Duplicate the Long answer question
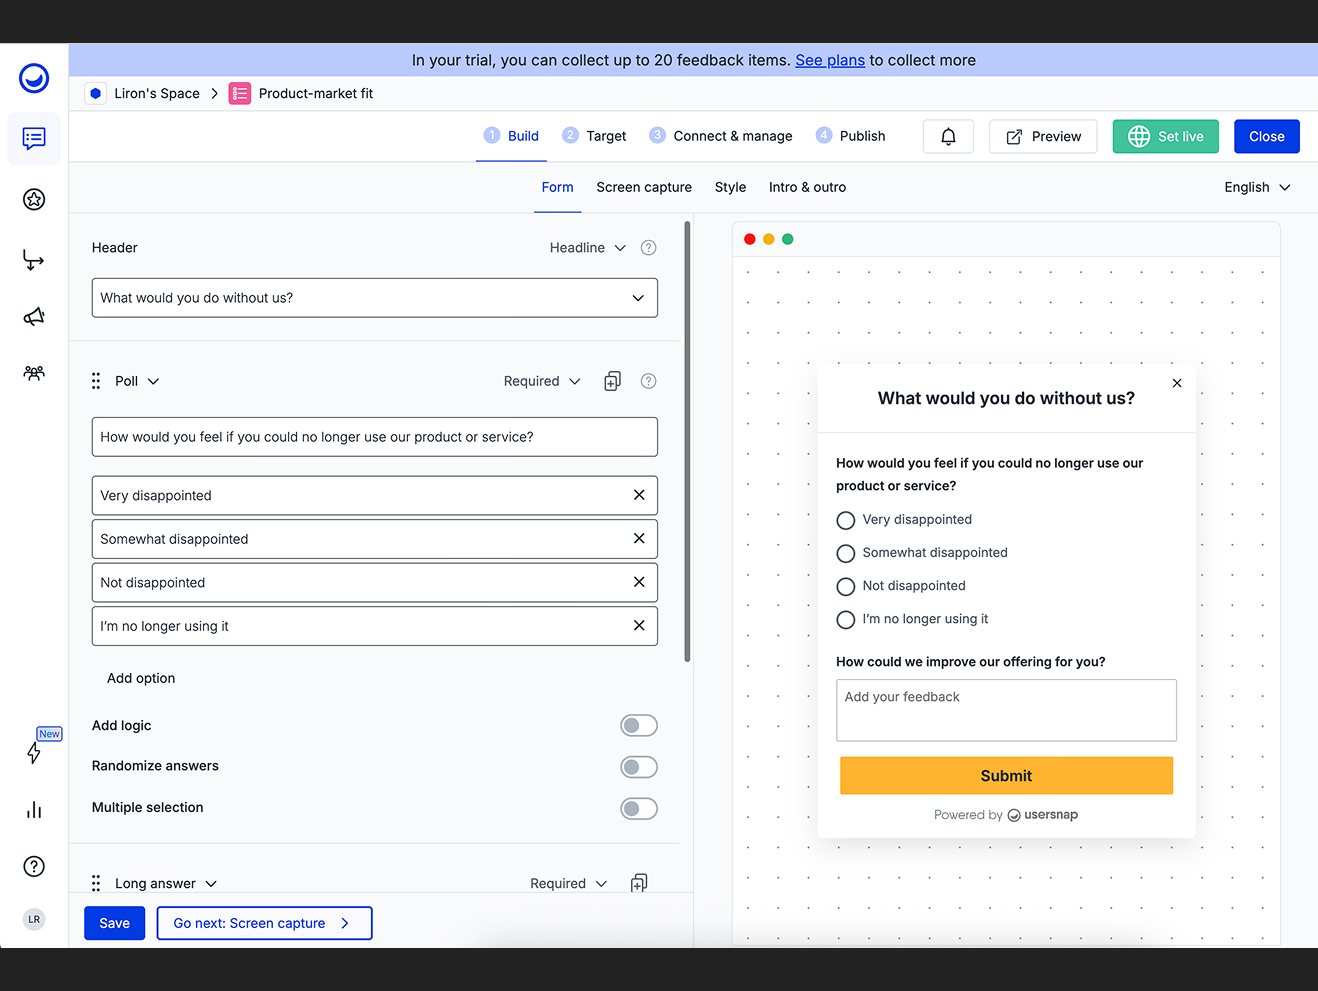 (639, 883)
